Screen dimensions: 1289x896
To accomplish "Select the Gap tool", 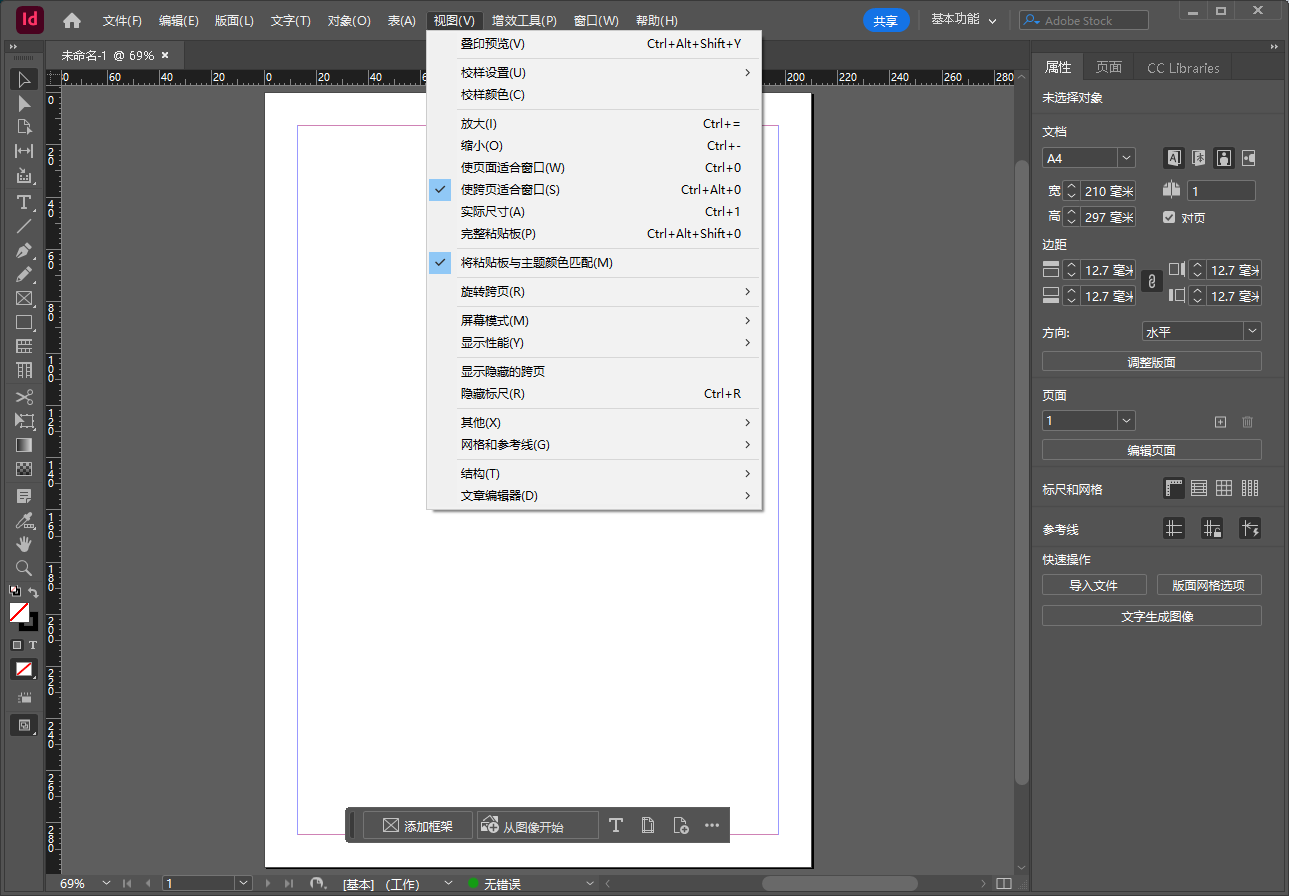I will click(x=24, y=152).
